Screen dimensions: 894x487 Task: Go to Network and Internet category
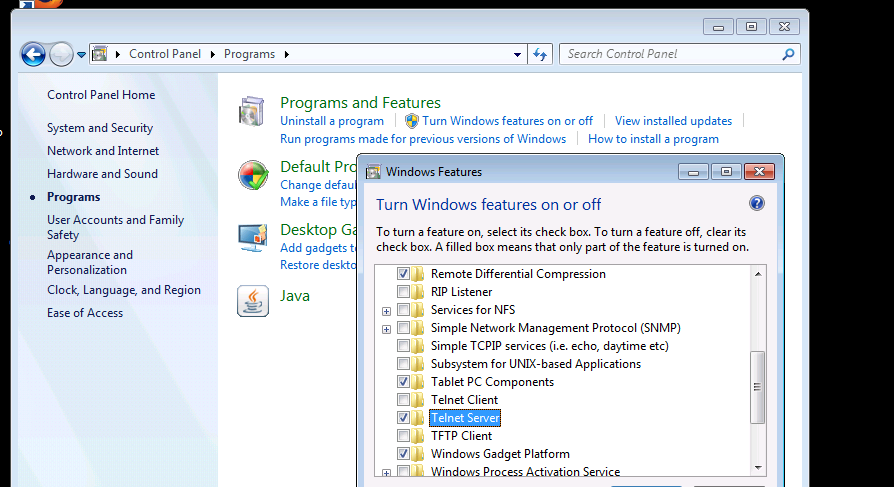click(x=103, y=151)
